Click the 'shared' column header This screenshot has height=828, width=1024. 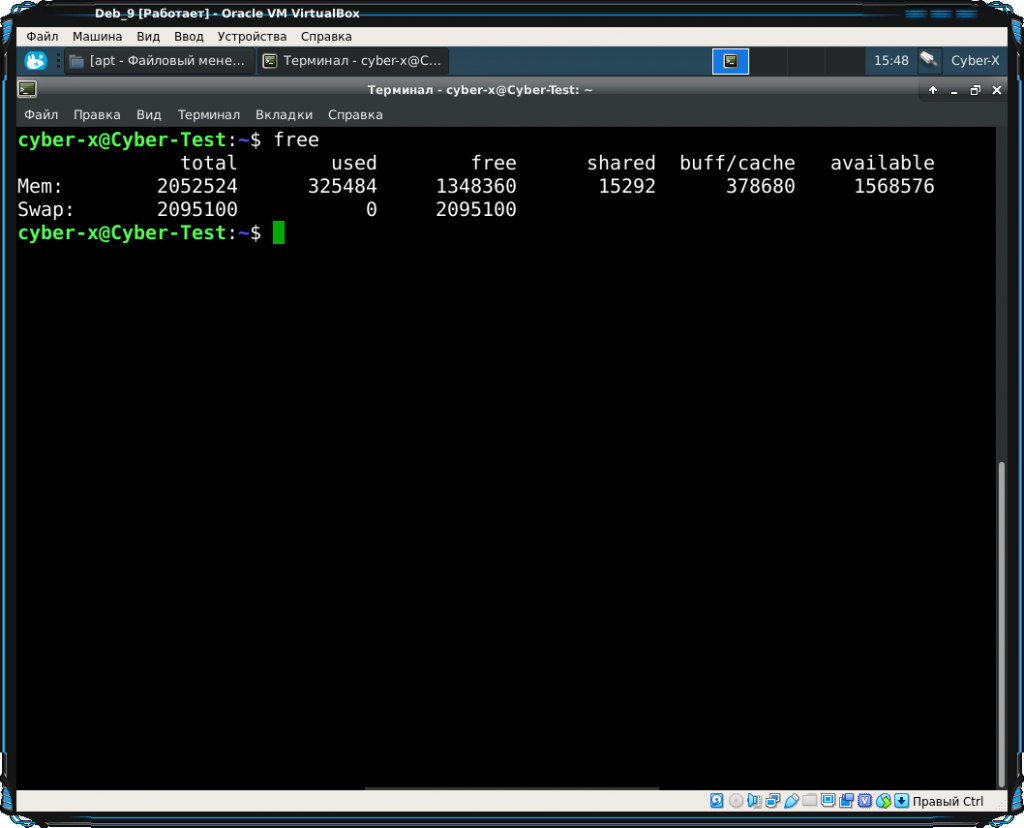pyautogui.click(x=621, y=163)
